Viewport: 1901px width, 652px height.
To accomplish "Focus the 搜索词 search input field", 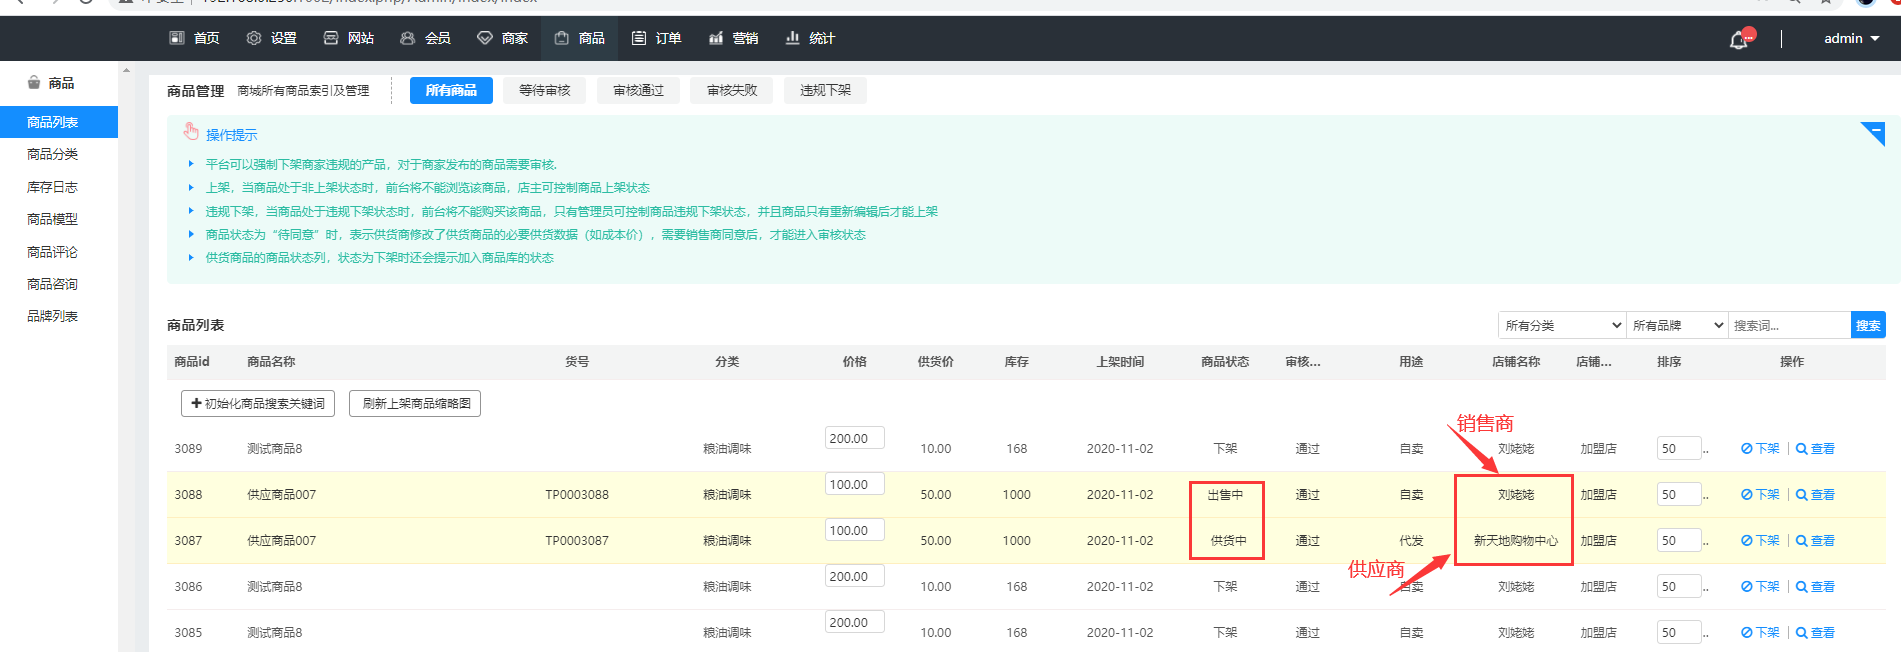I will pos(1788,325).
